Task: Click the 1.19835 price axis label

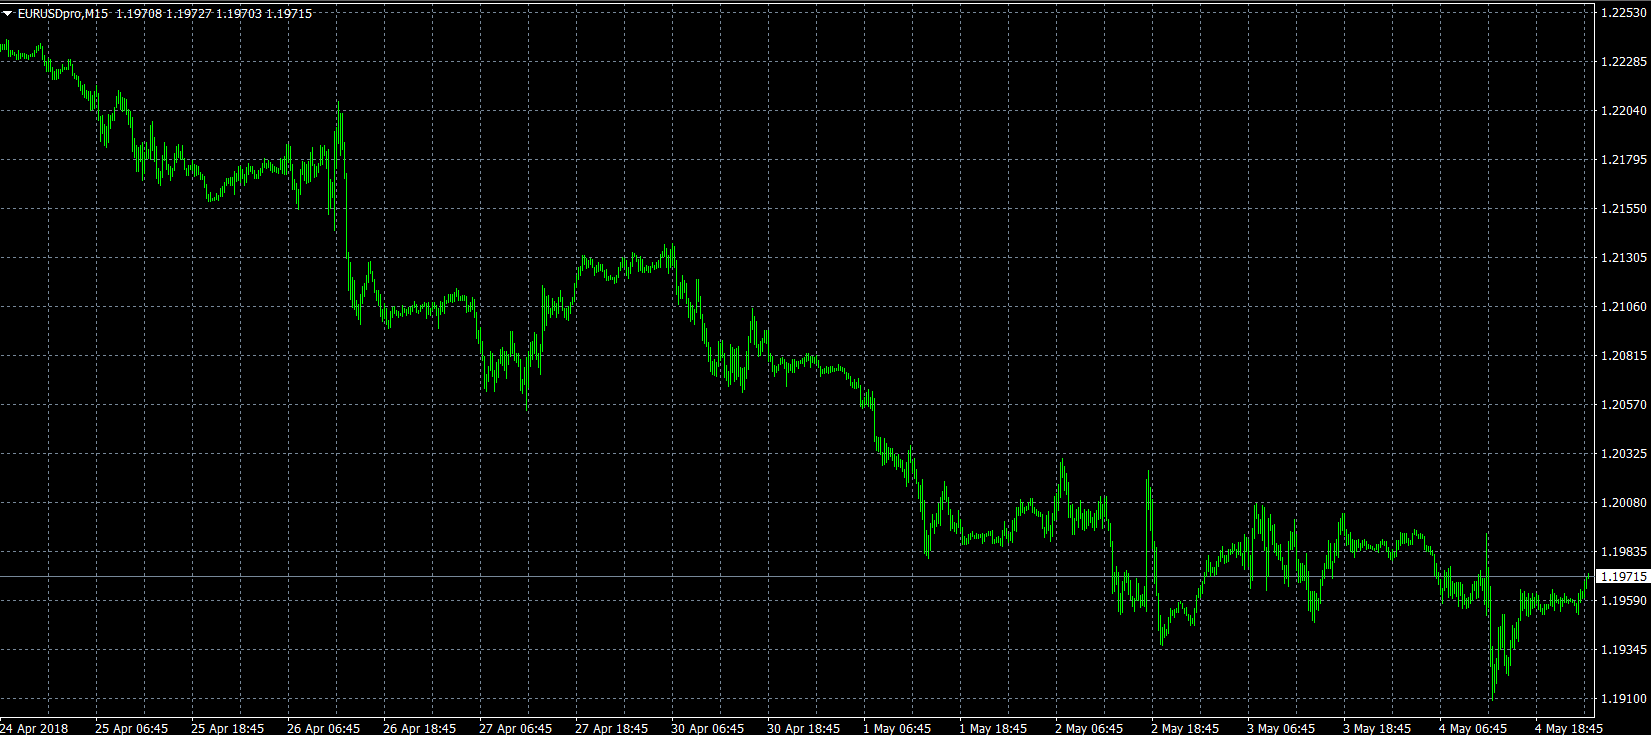Action: 1624,552
